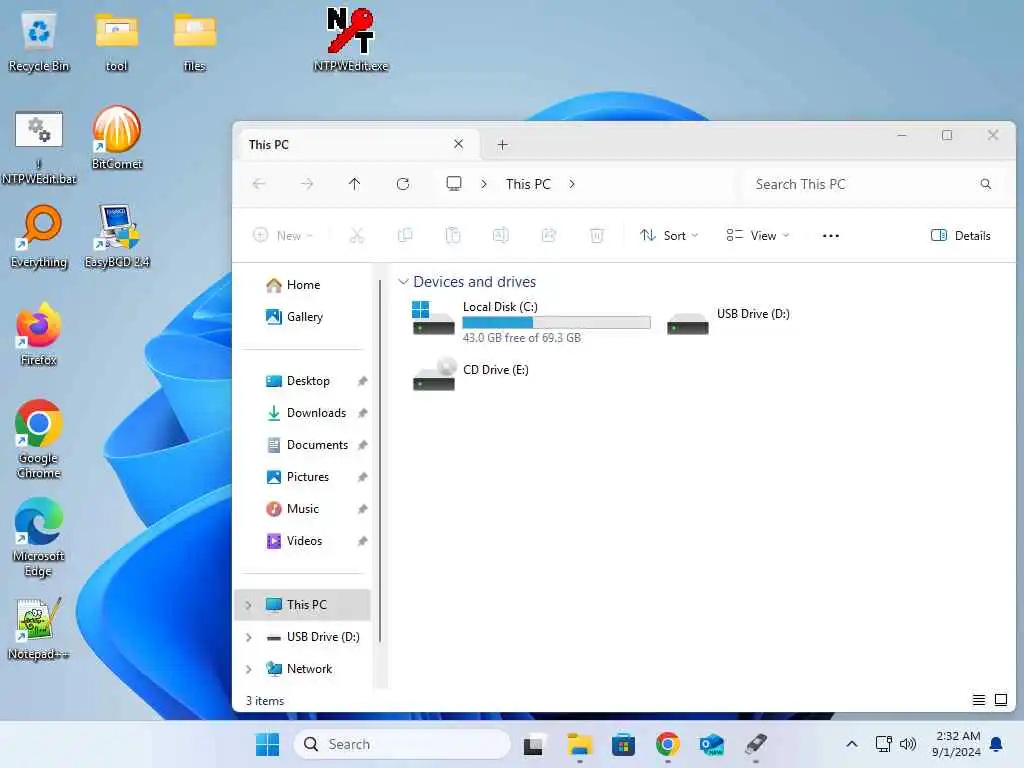1024x768 pixels.
Task: Open the tool folder on desktop
Action: [x=116, y=40]
